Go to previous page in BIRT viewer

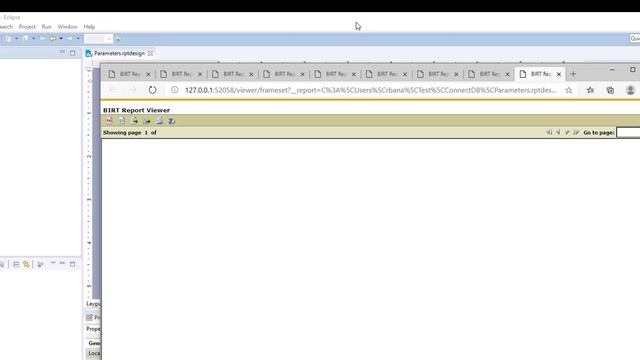558,132
